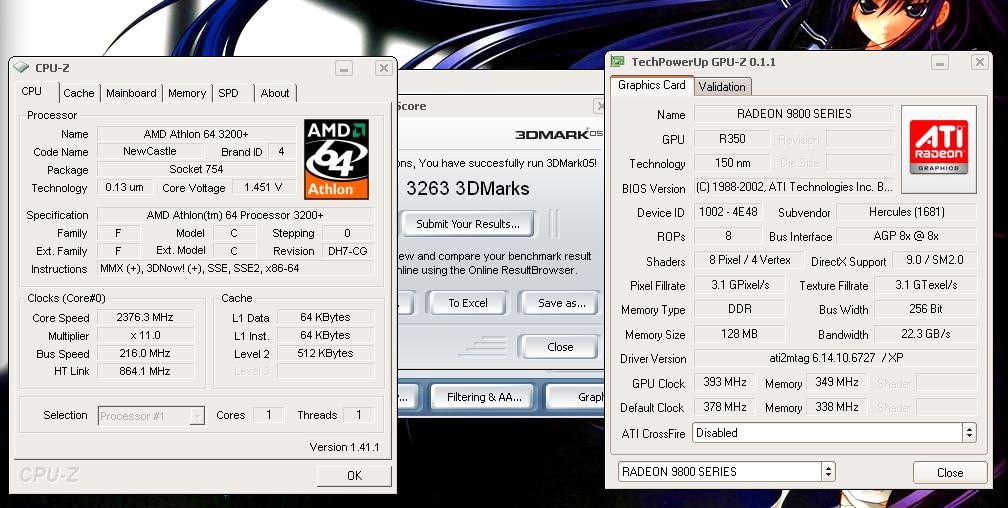Image resolution: width=1008 pixels, height=508 pixels.
Task: Click the Save as... button in 3DMark
Action: pyautogui.click(x=561, y=303)
